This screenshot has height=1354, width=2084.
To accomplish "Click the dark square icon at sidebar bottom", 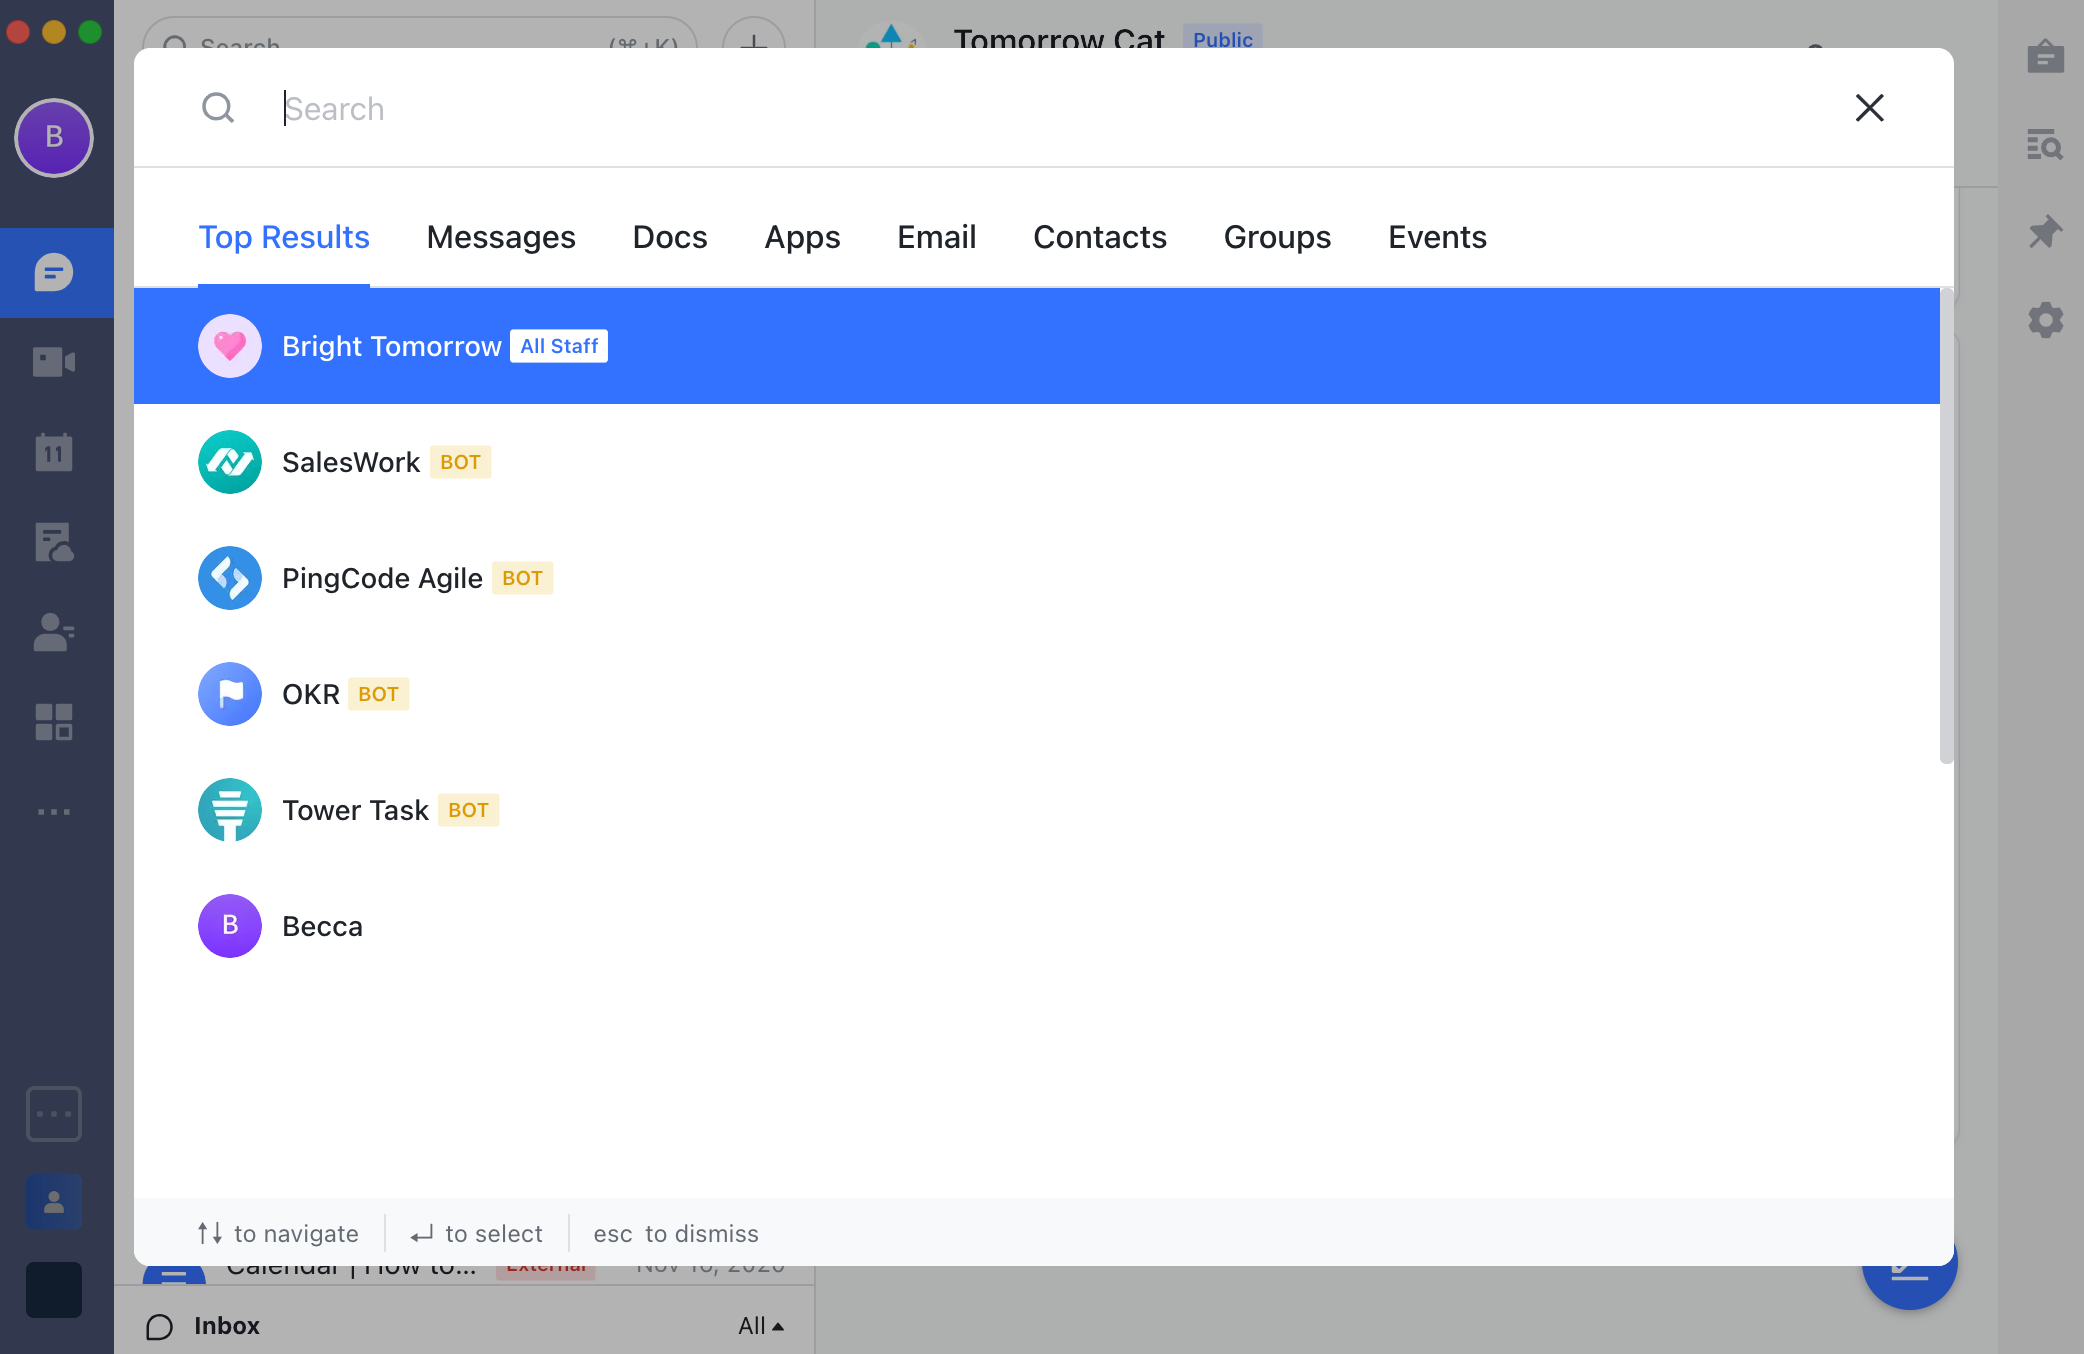I will coord(54,1290).
